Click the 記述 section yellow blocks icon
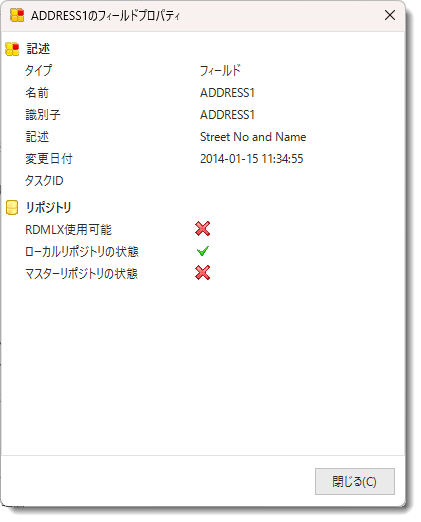Screen dimensions: 421x522 click(x=12, y=49)
